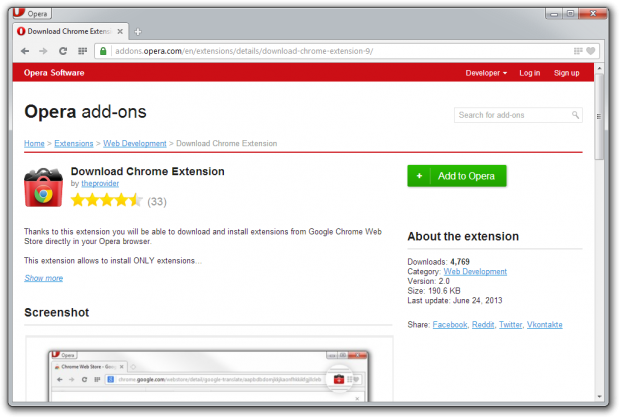This screenshot has width=620, height=418.
Task: Click the scrollbar down arrow
Action: click(x=599, y=396)
